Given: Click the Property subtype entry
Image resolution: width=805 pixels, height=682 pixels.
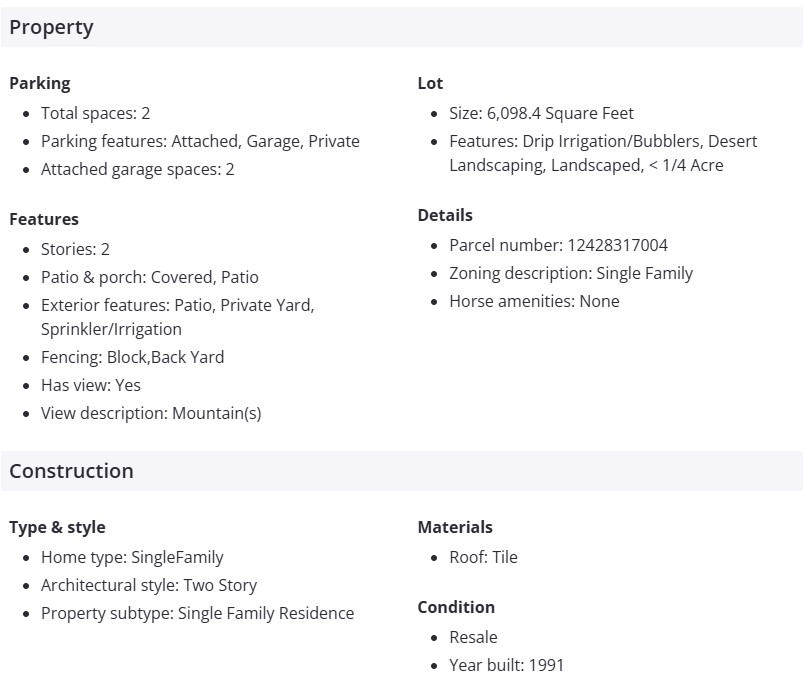Looking at the screenshot, I should [x=198, y=613].
